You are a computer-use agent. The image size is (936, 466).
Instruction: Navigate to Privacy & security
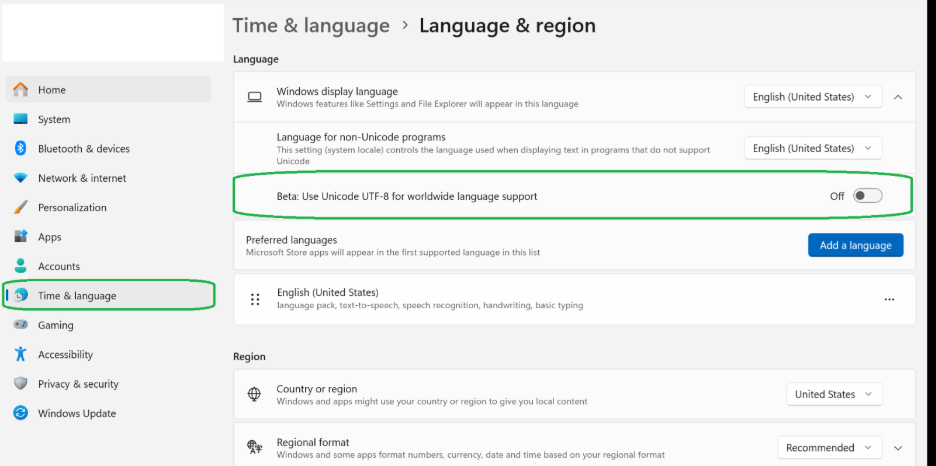109,384
